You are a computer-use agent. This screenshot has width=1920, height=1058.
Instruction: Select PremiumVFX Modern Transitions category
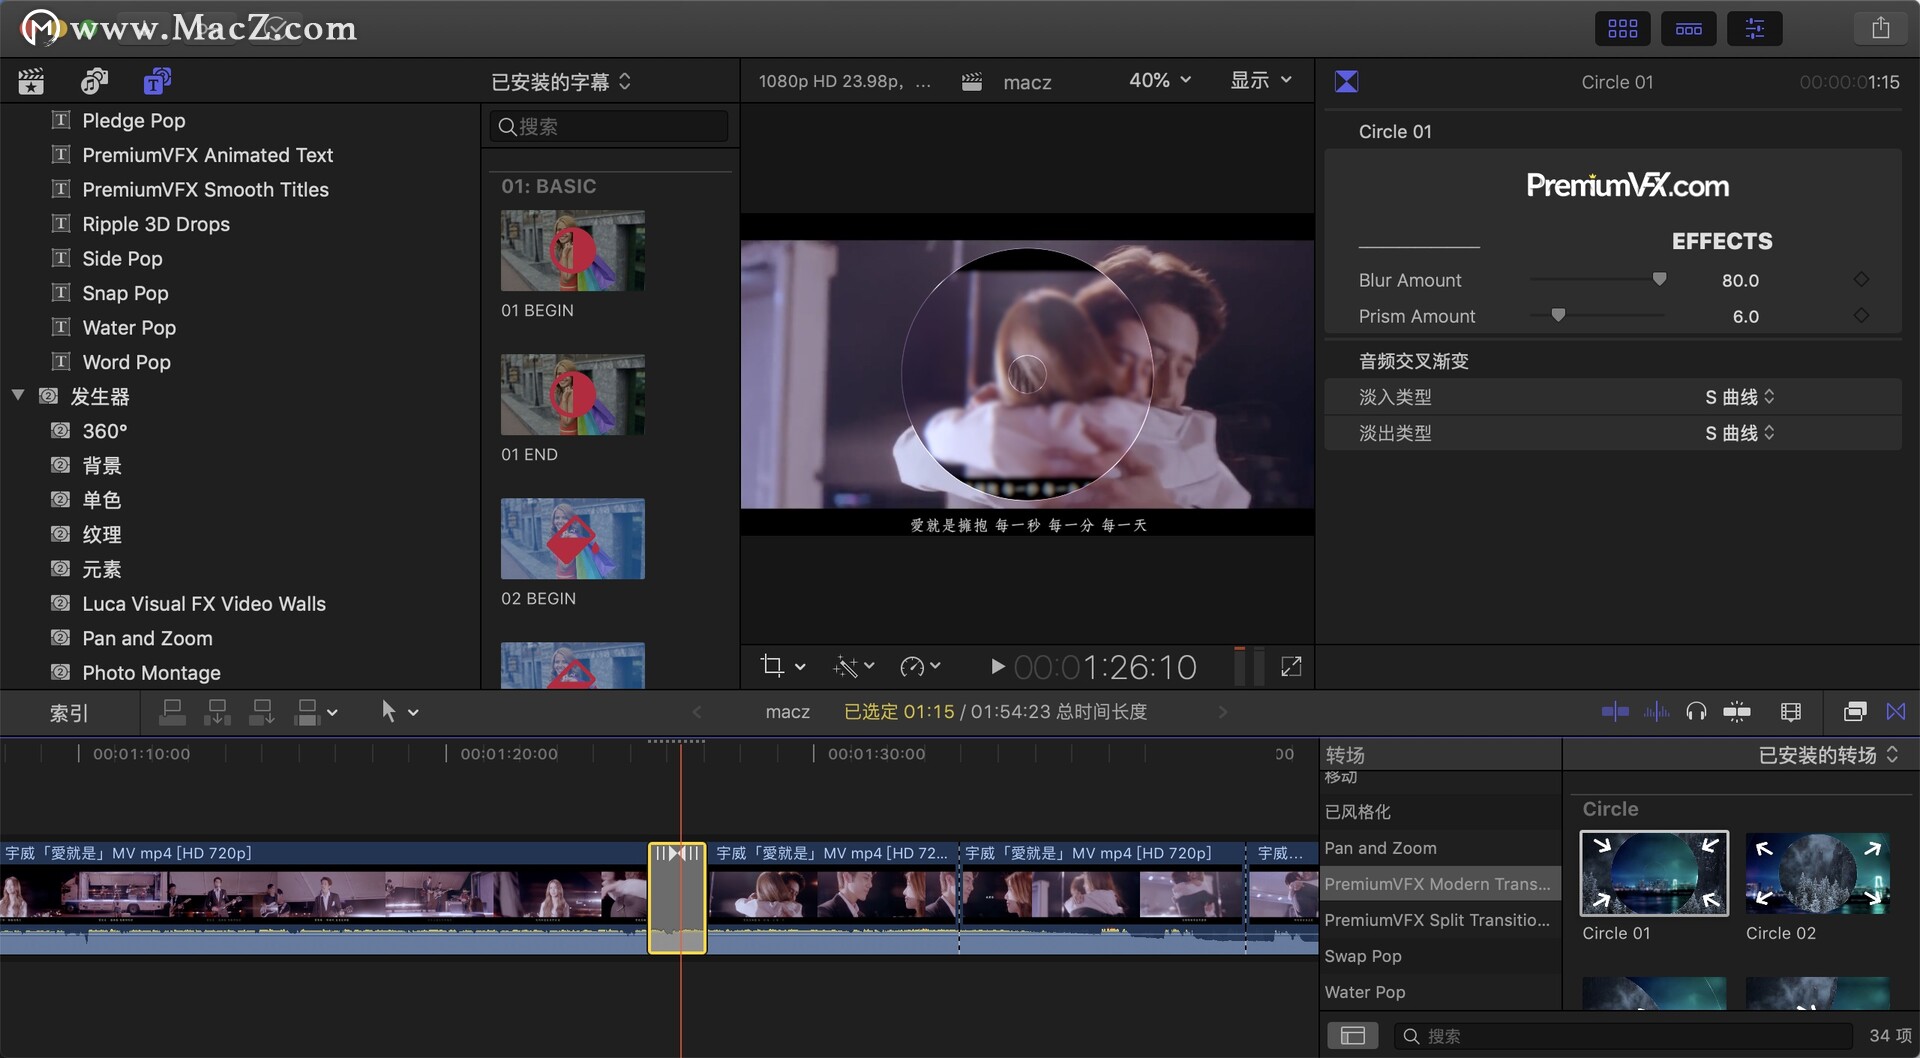[1441, 884]
